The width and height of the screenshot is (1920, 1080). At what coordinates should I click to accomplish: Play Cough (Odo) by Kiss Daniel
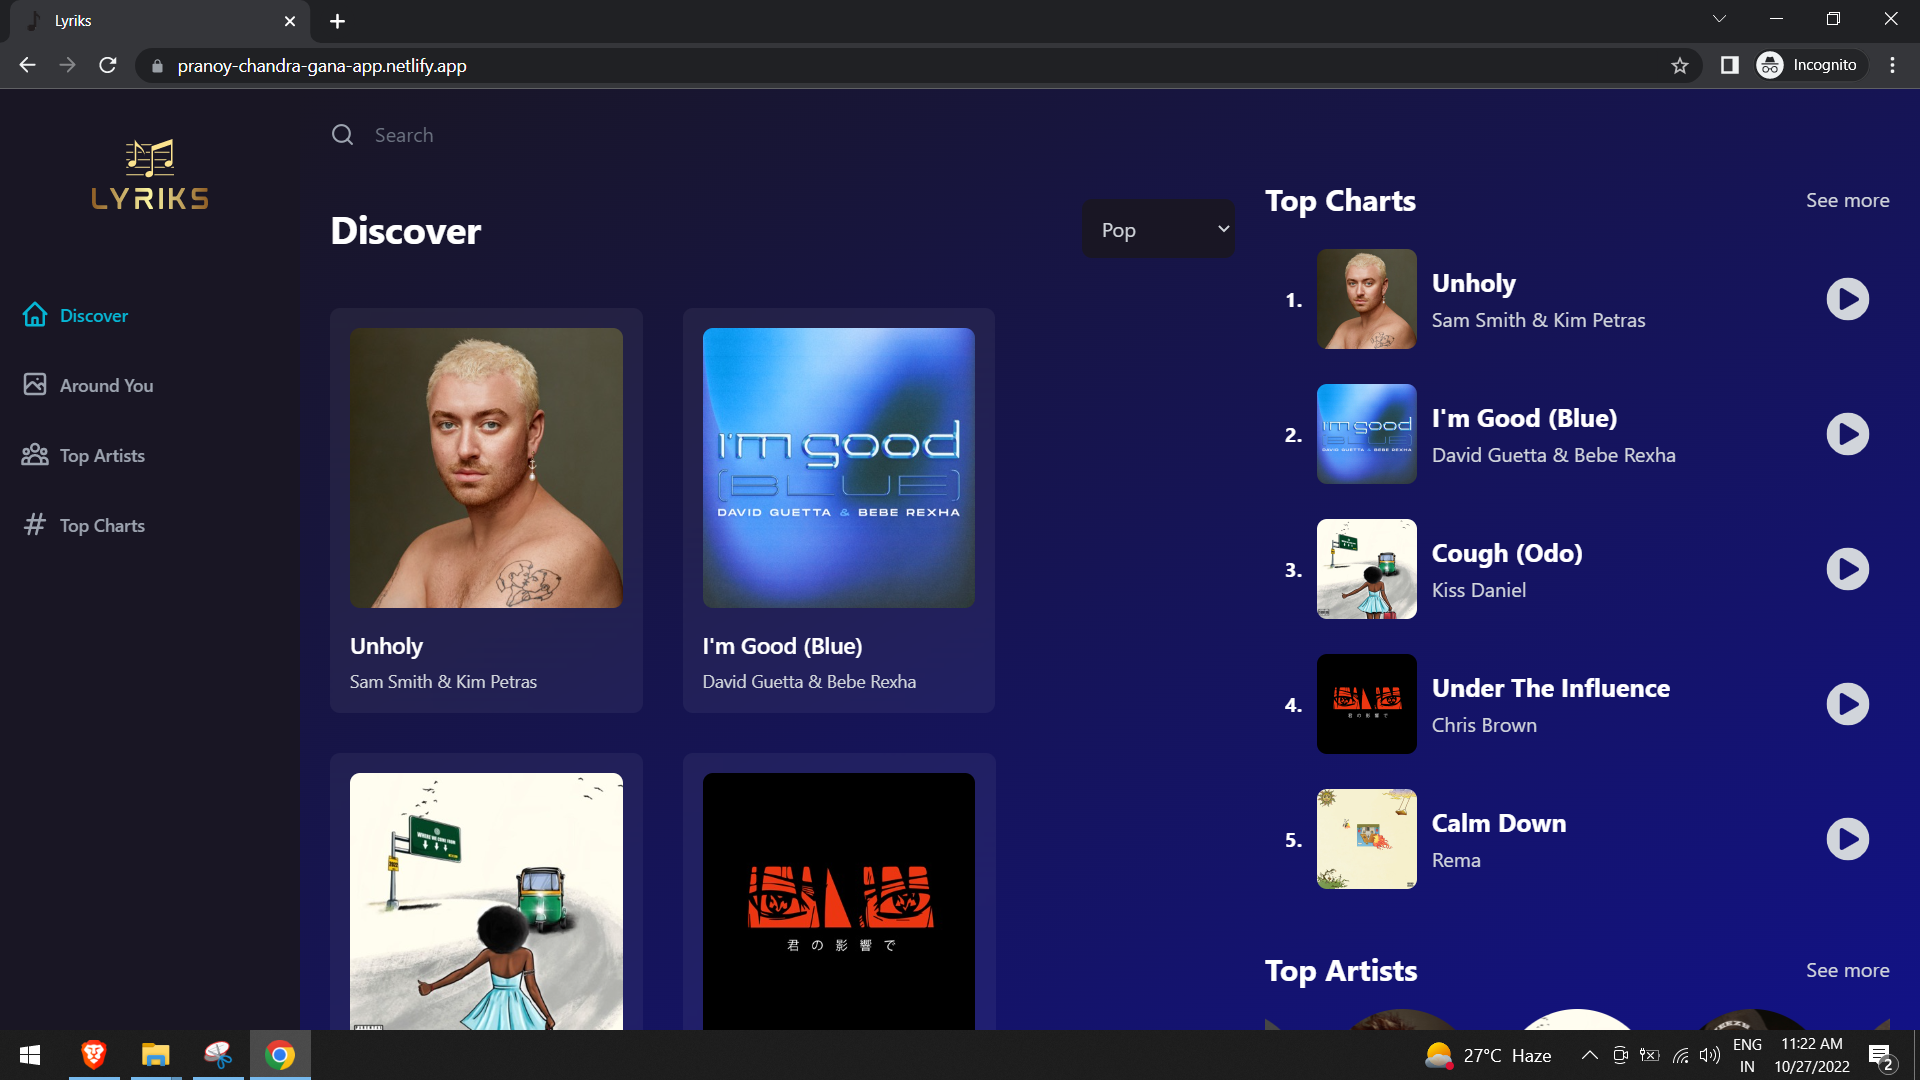pos(1847,569)
